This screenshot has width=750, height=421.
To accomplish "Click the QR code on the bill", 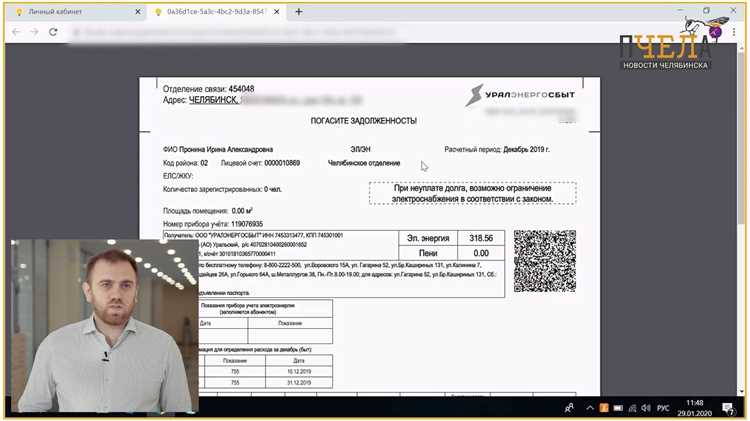I will 544,261.
